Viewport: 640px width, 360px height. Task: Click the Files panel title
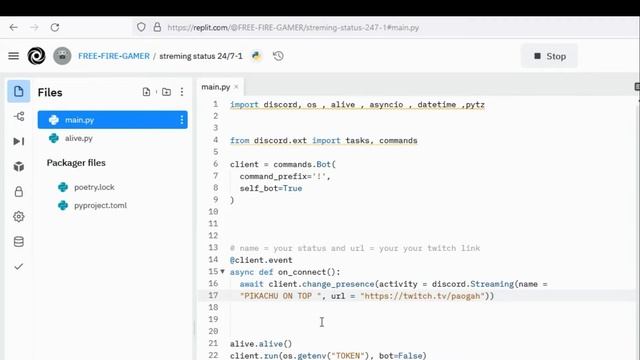tap(50, 93)
